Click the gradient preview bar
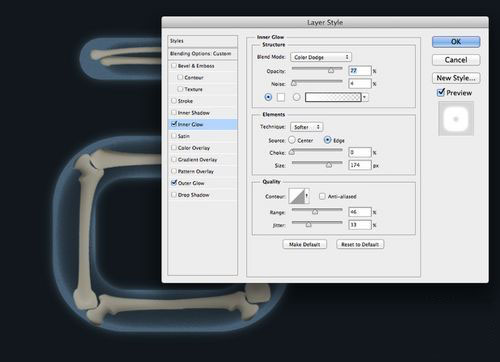This screenshot has height=362, width=500. point(333,97)
